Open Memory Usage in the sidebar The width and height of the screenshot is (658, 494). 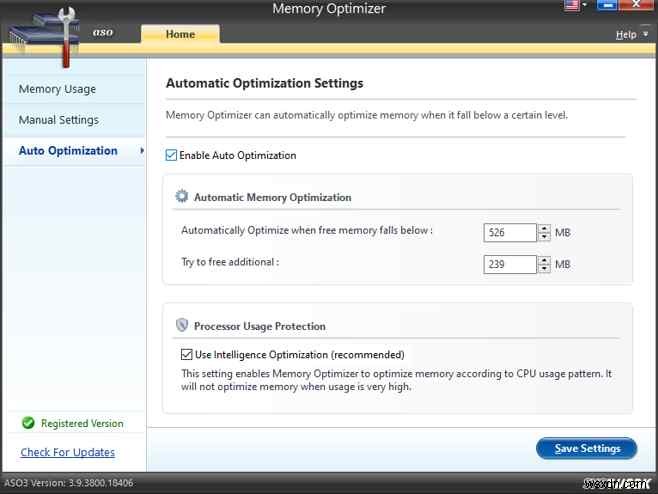[57, 89]
